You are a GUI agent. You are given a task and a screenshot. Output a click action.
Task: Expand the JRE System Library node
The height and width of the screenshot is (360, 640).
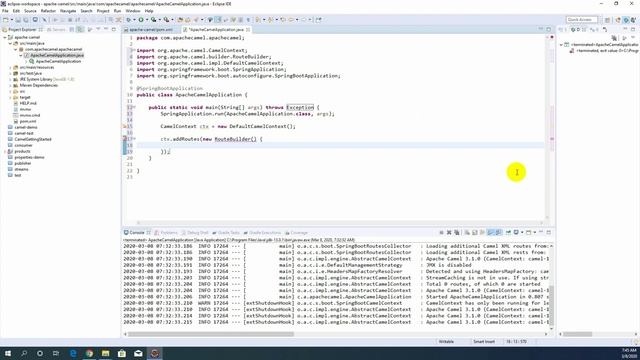click(11, 79)
